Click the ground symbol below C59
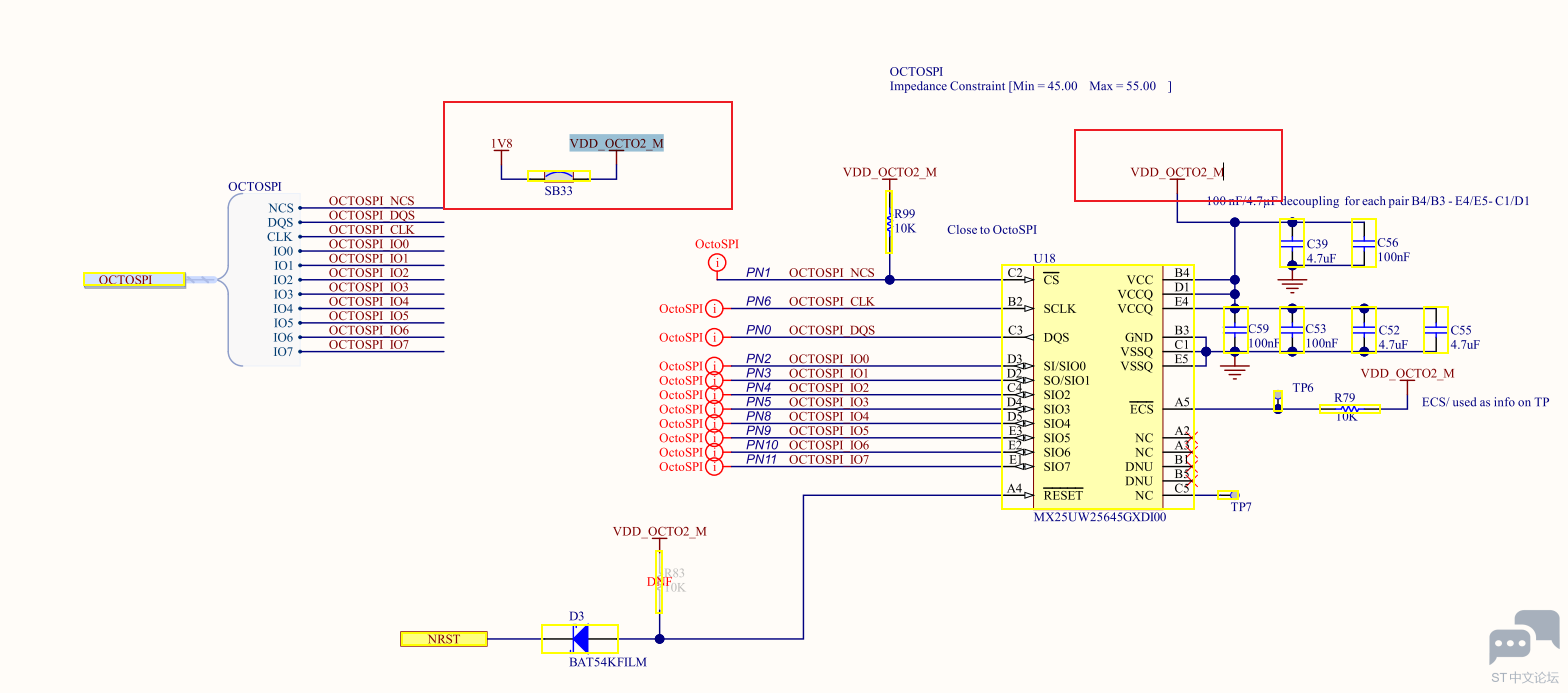 click(x=1236, y=372)
